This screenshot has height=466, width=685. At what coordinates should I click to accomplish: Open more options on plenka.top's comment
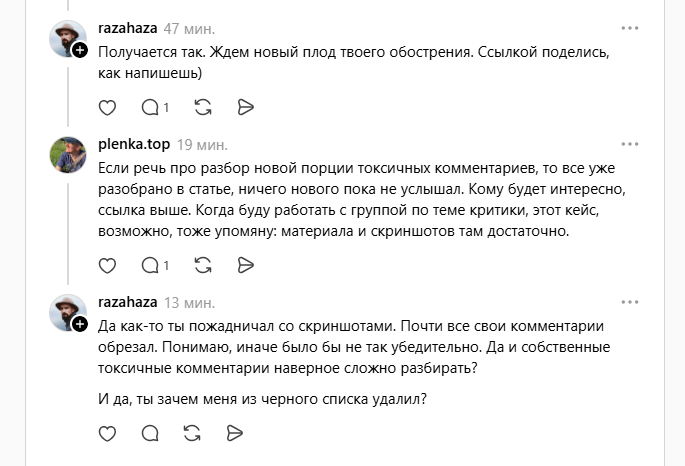tap(629, 144)
